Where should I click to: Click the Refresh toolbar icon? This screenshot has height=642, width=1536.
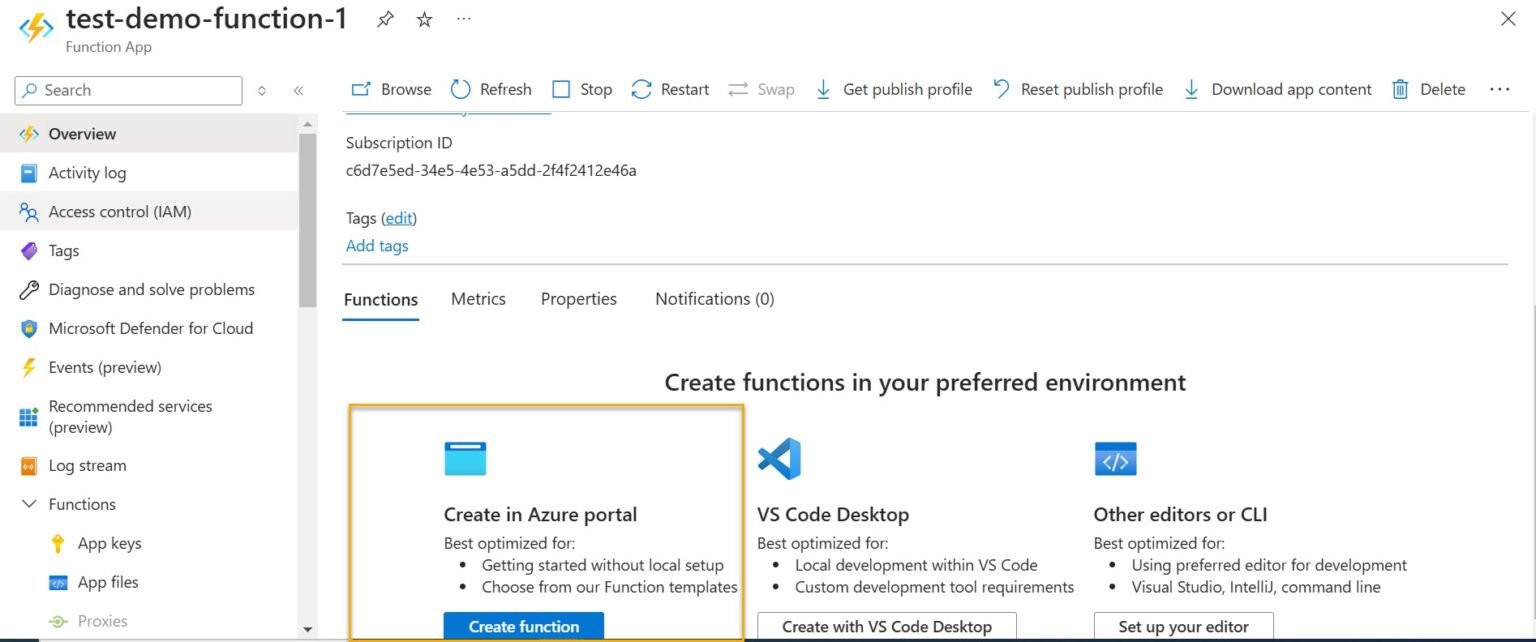460,89
